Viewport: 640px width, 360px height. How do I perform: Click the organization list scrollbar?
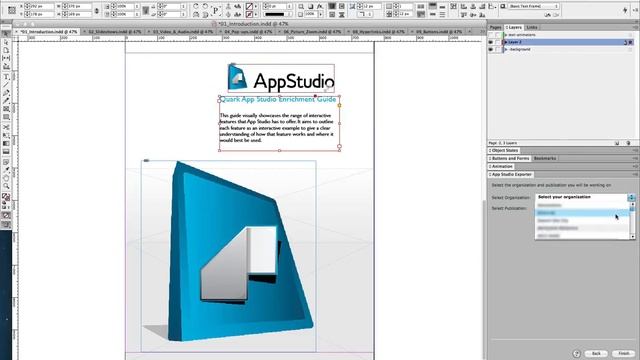[x=632, y=220]
